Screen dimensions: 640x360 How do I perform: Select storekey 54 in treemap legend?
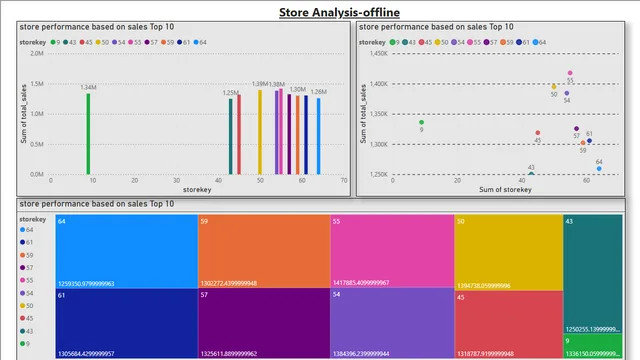click(27, 293)
